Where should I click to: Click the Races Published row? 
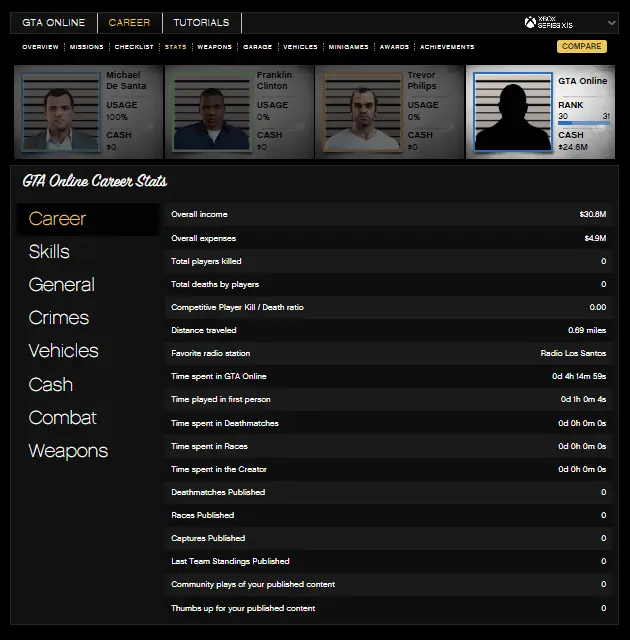click(x=389, y=515)
